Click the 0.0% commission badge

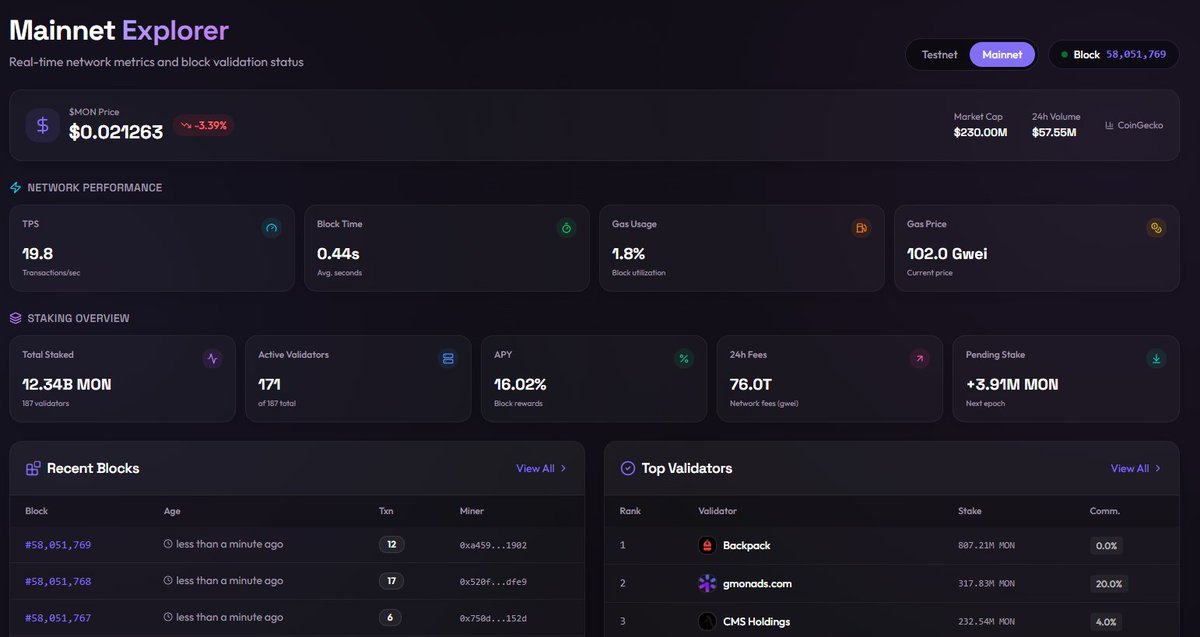[1106, 545]
